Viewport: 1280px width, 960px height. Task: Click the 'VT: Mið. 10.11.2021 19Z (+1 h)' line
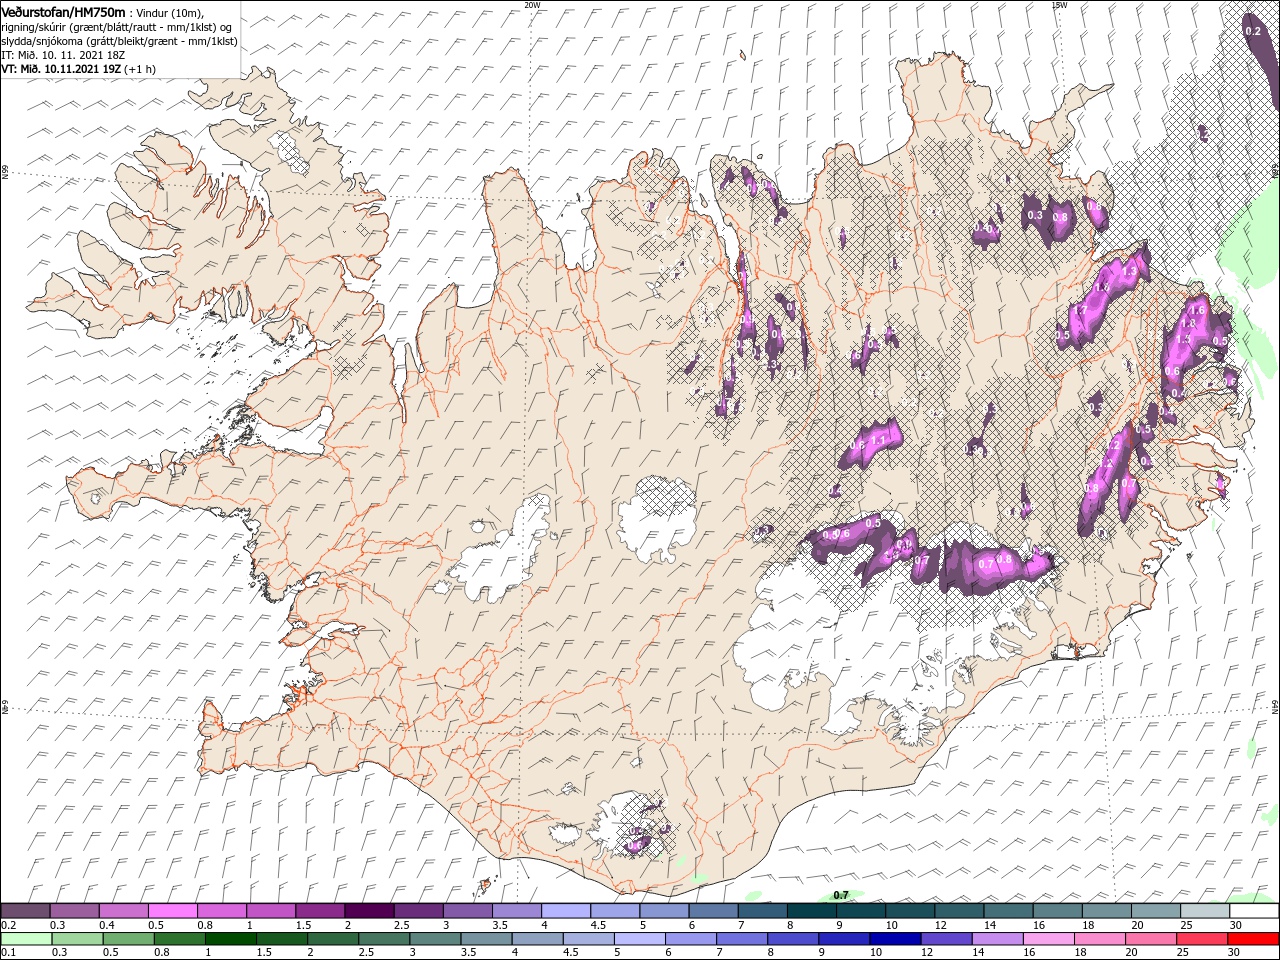click(x=78, y=69)
